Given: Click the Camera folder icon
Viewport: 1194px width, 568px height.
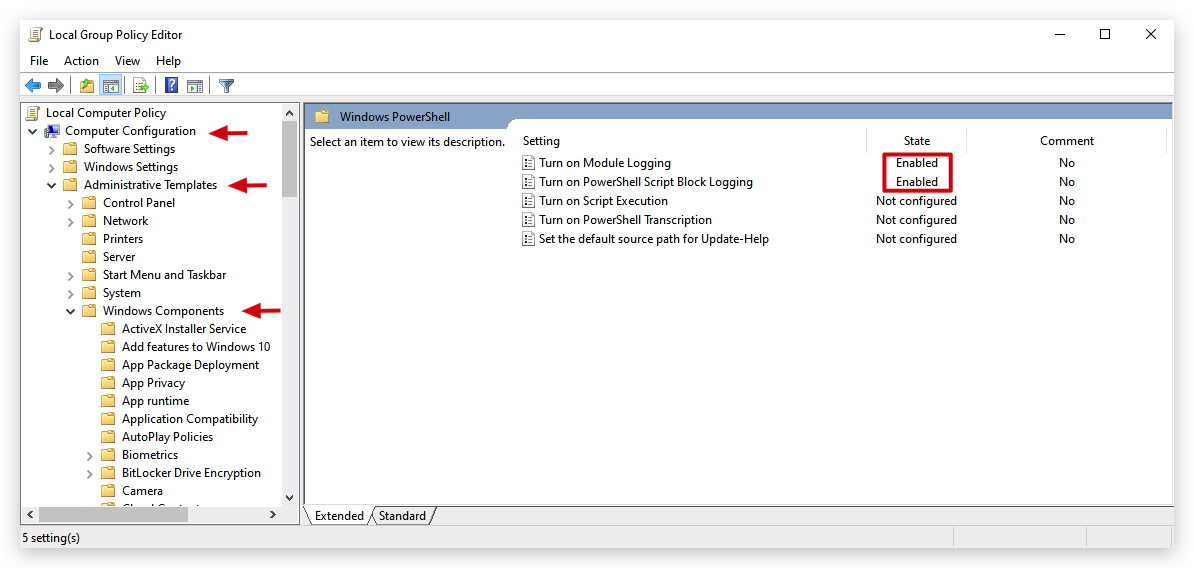Looking at the screenshot, I should 109,491.
